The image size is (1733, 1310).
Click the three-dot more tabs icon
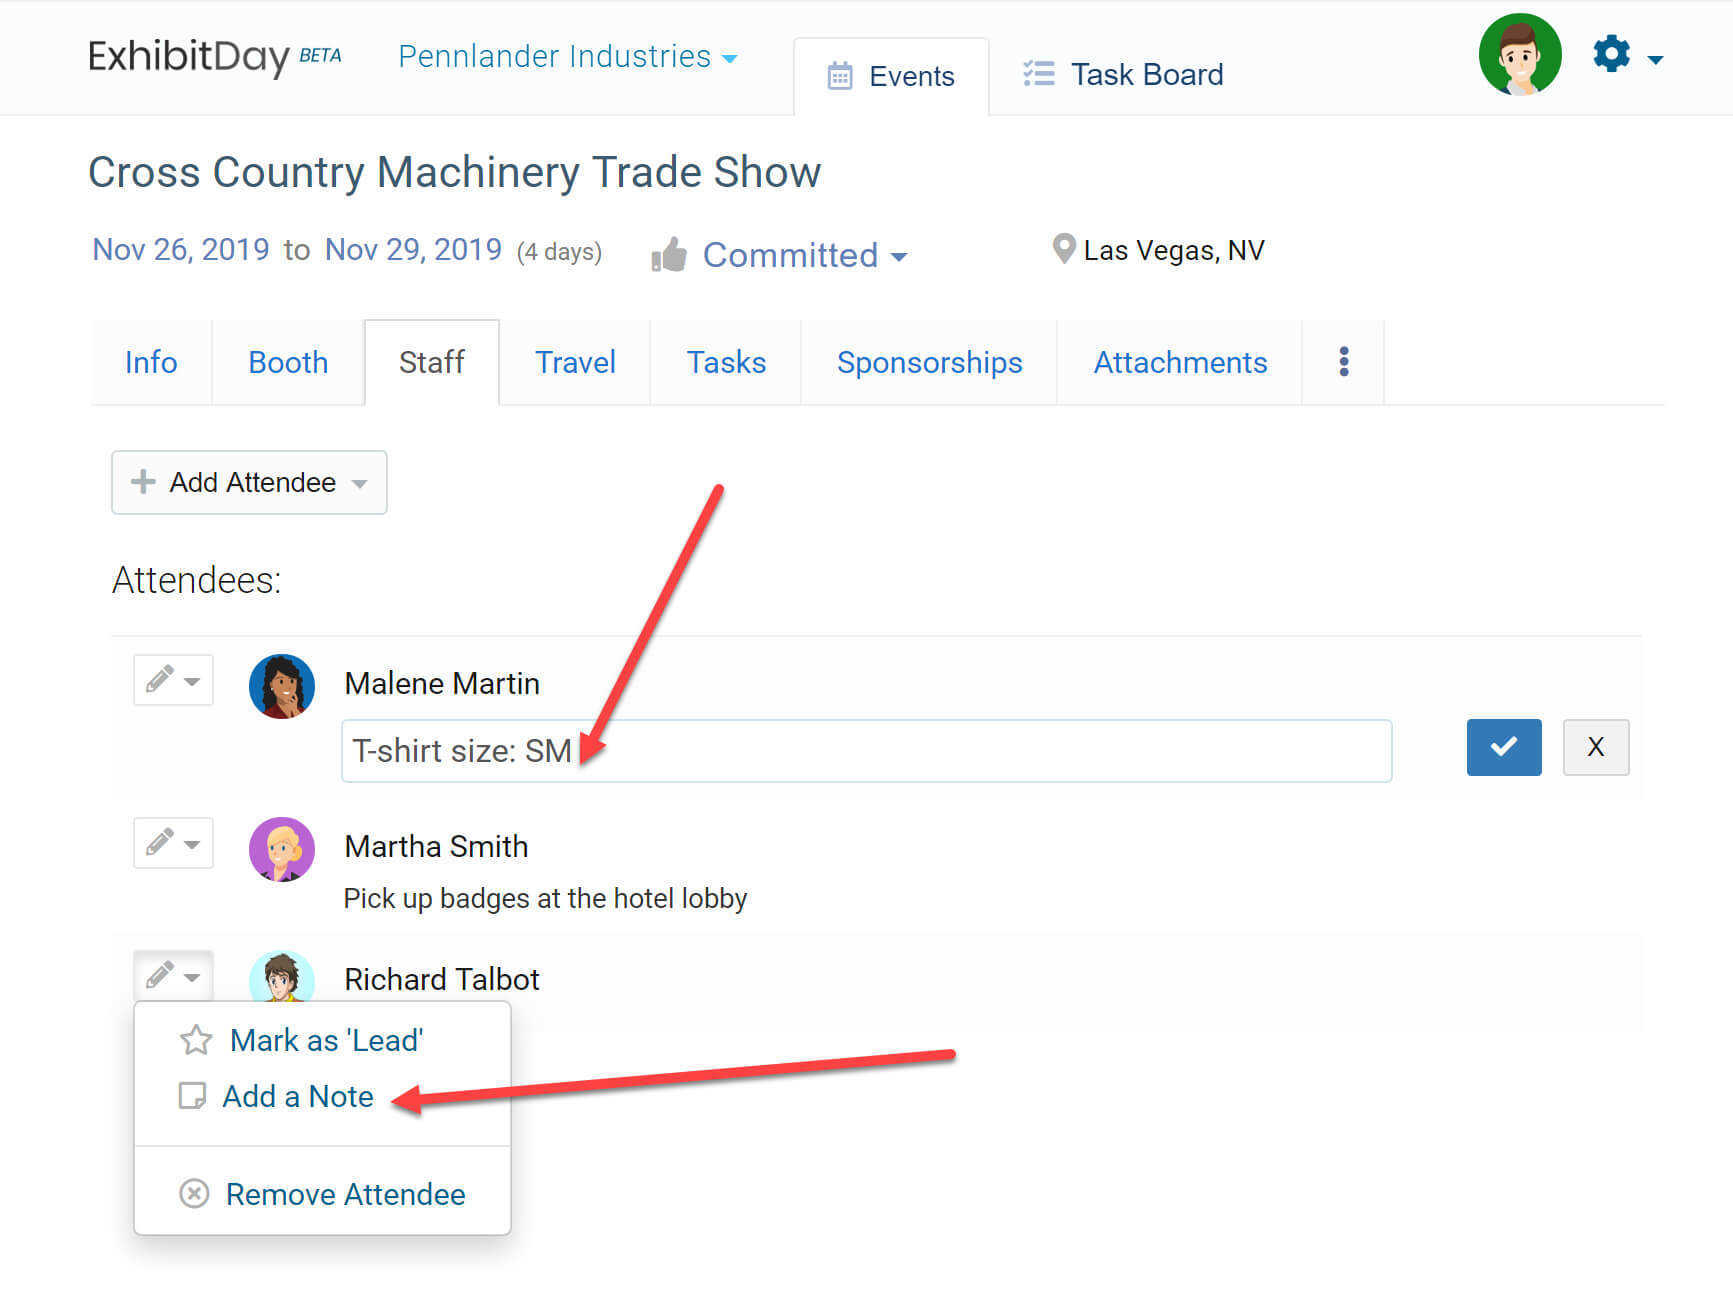tap(1343, 362)
